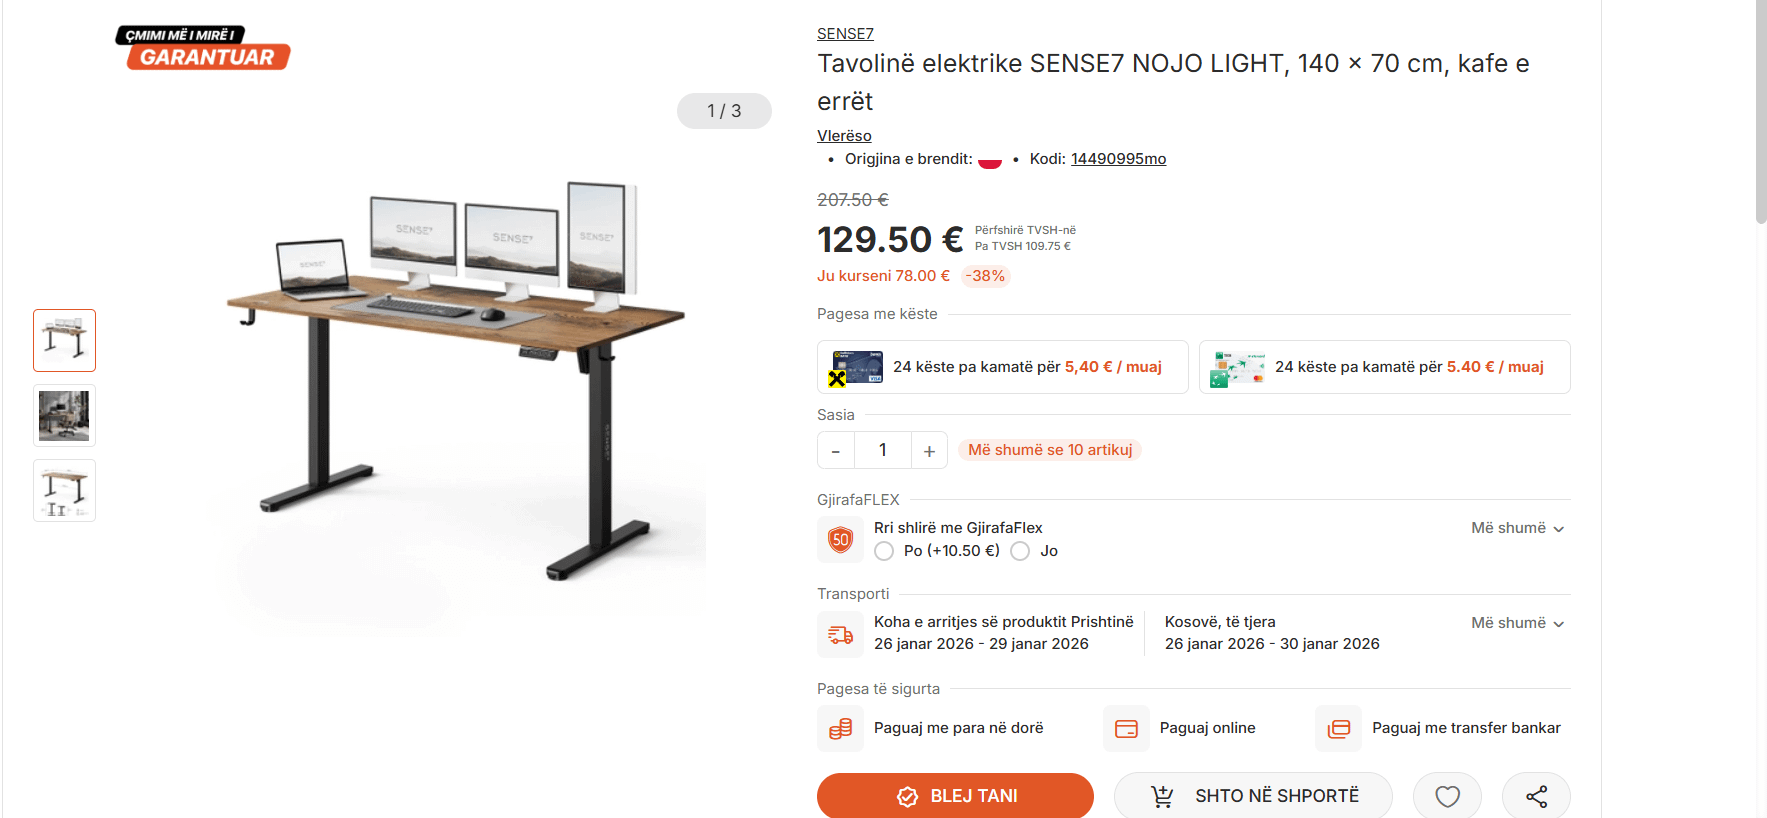Click the heart wishlist icon
This screenshot has height=818, width=1767.
click(1446, 796)
